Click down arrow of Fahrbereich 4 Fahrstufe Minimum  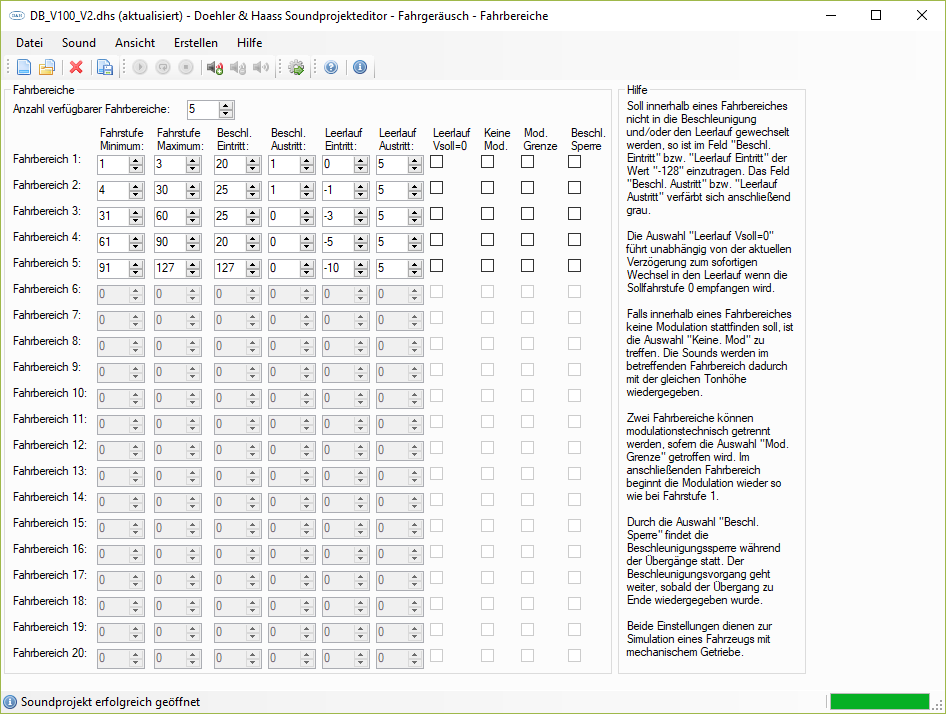(x=136, y=246)
